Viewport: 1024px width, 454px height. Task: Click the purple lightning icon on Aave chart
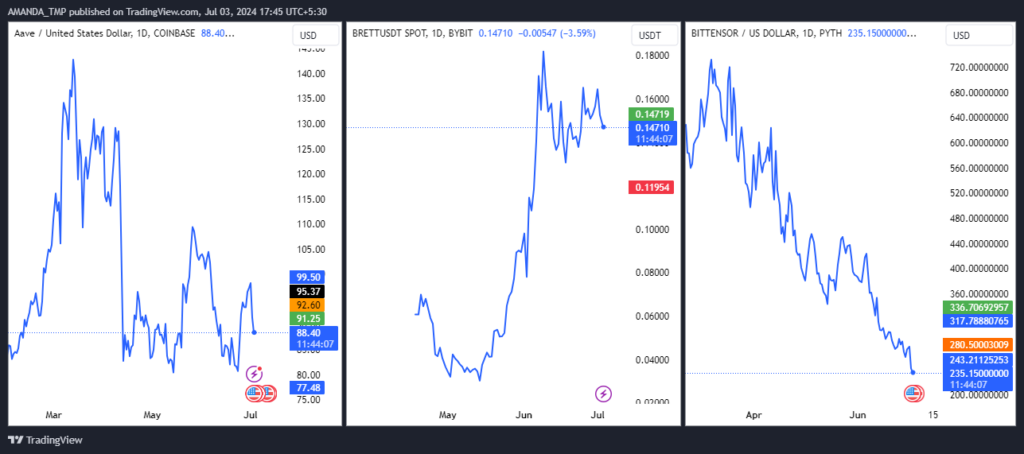pos(254,374)
